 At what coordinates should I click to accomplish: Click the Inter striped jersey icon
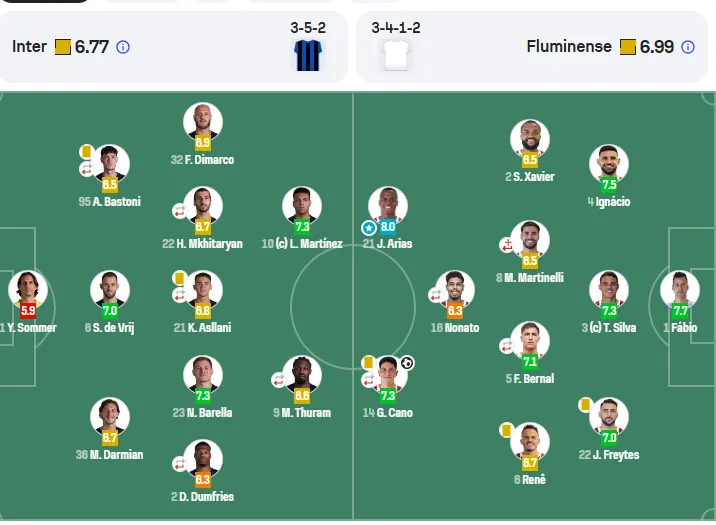tap(308, 56)
